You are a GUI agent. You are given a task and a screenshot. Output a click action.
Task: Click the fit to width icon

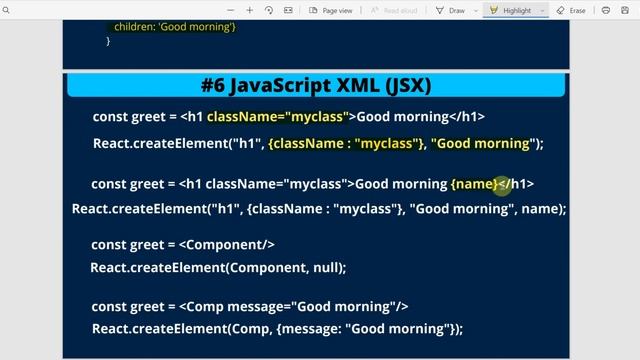point(288,10)
